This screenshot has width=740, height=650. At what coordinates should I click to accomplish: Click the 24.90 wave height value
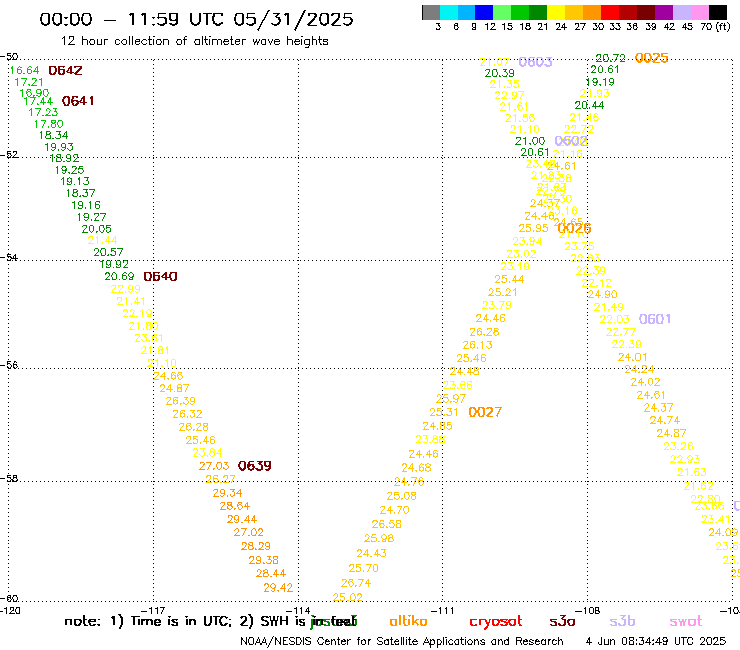(x=602, y=295)
